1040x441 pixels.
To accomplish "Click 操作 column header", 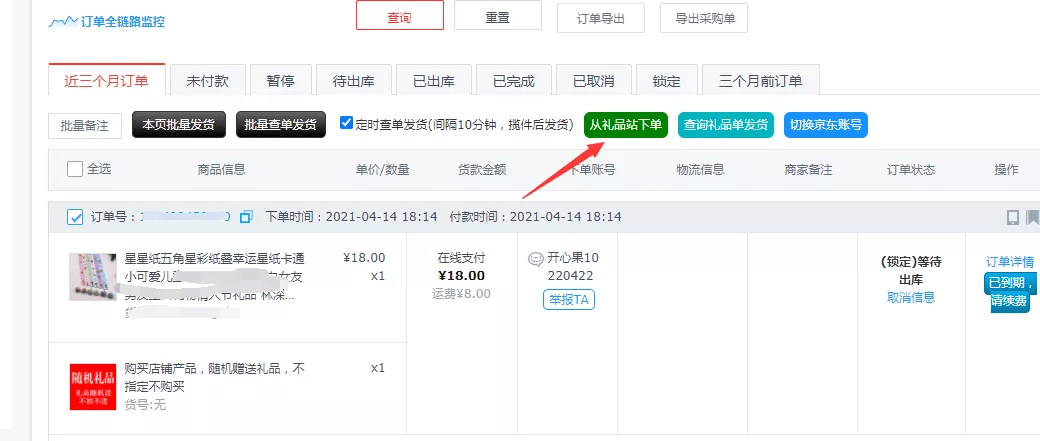I will coord(1006,170).
